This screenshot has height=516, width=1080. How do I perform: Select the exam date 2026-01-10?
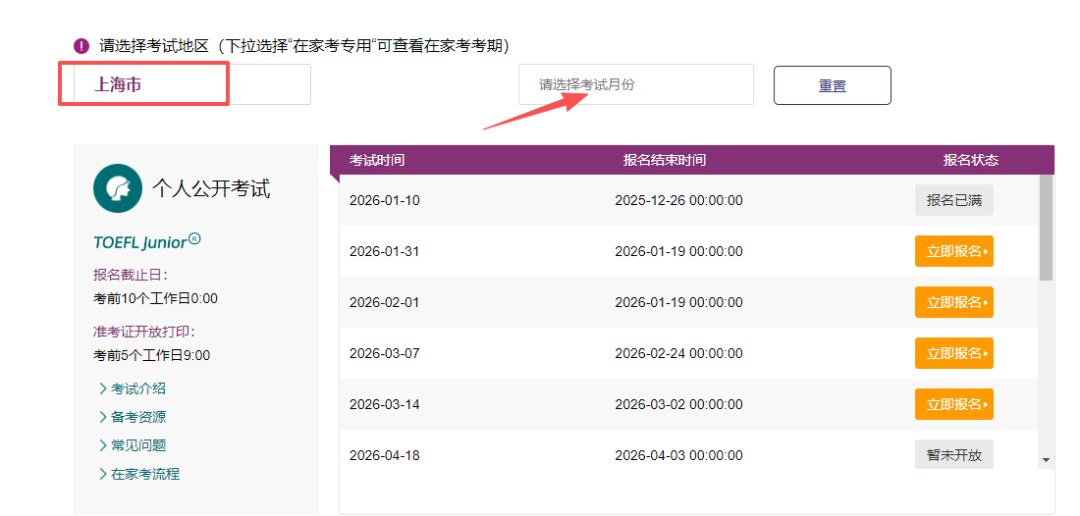pyautogui.click(x=384, y=200)
